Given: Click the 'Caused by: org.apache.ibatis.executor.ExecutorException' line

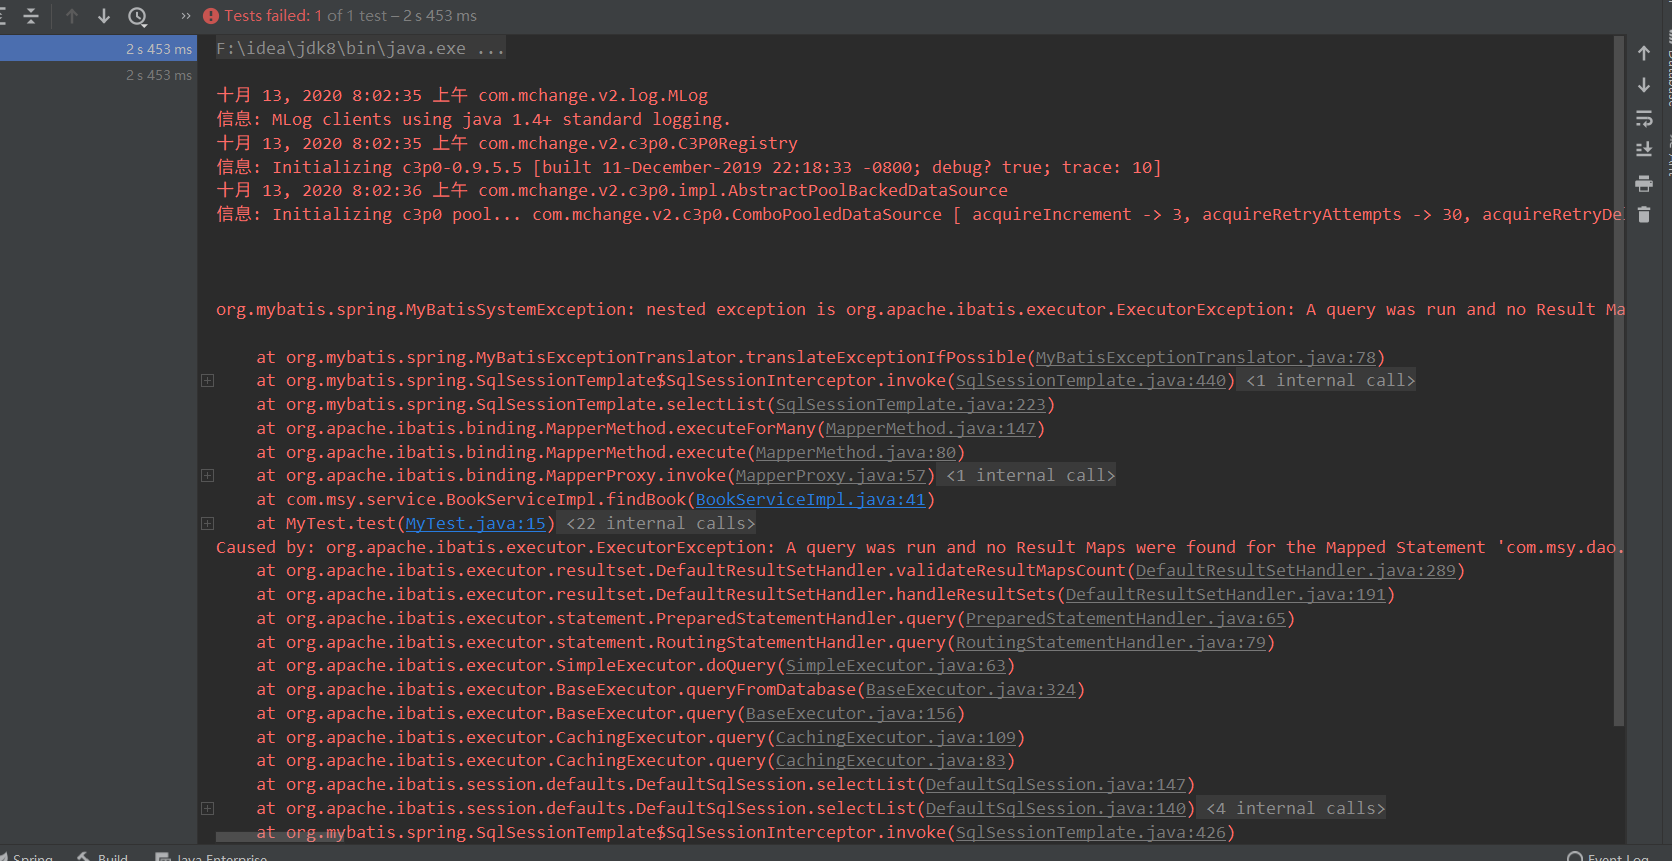Looking at the screenshot, I should tap(920, 547).
